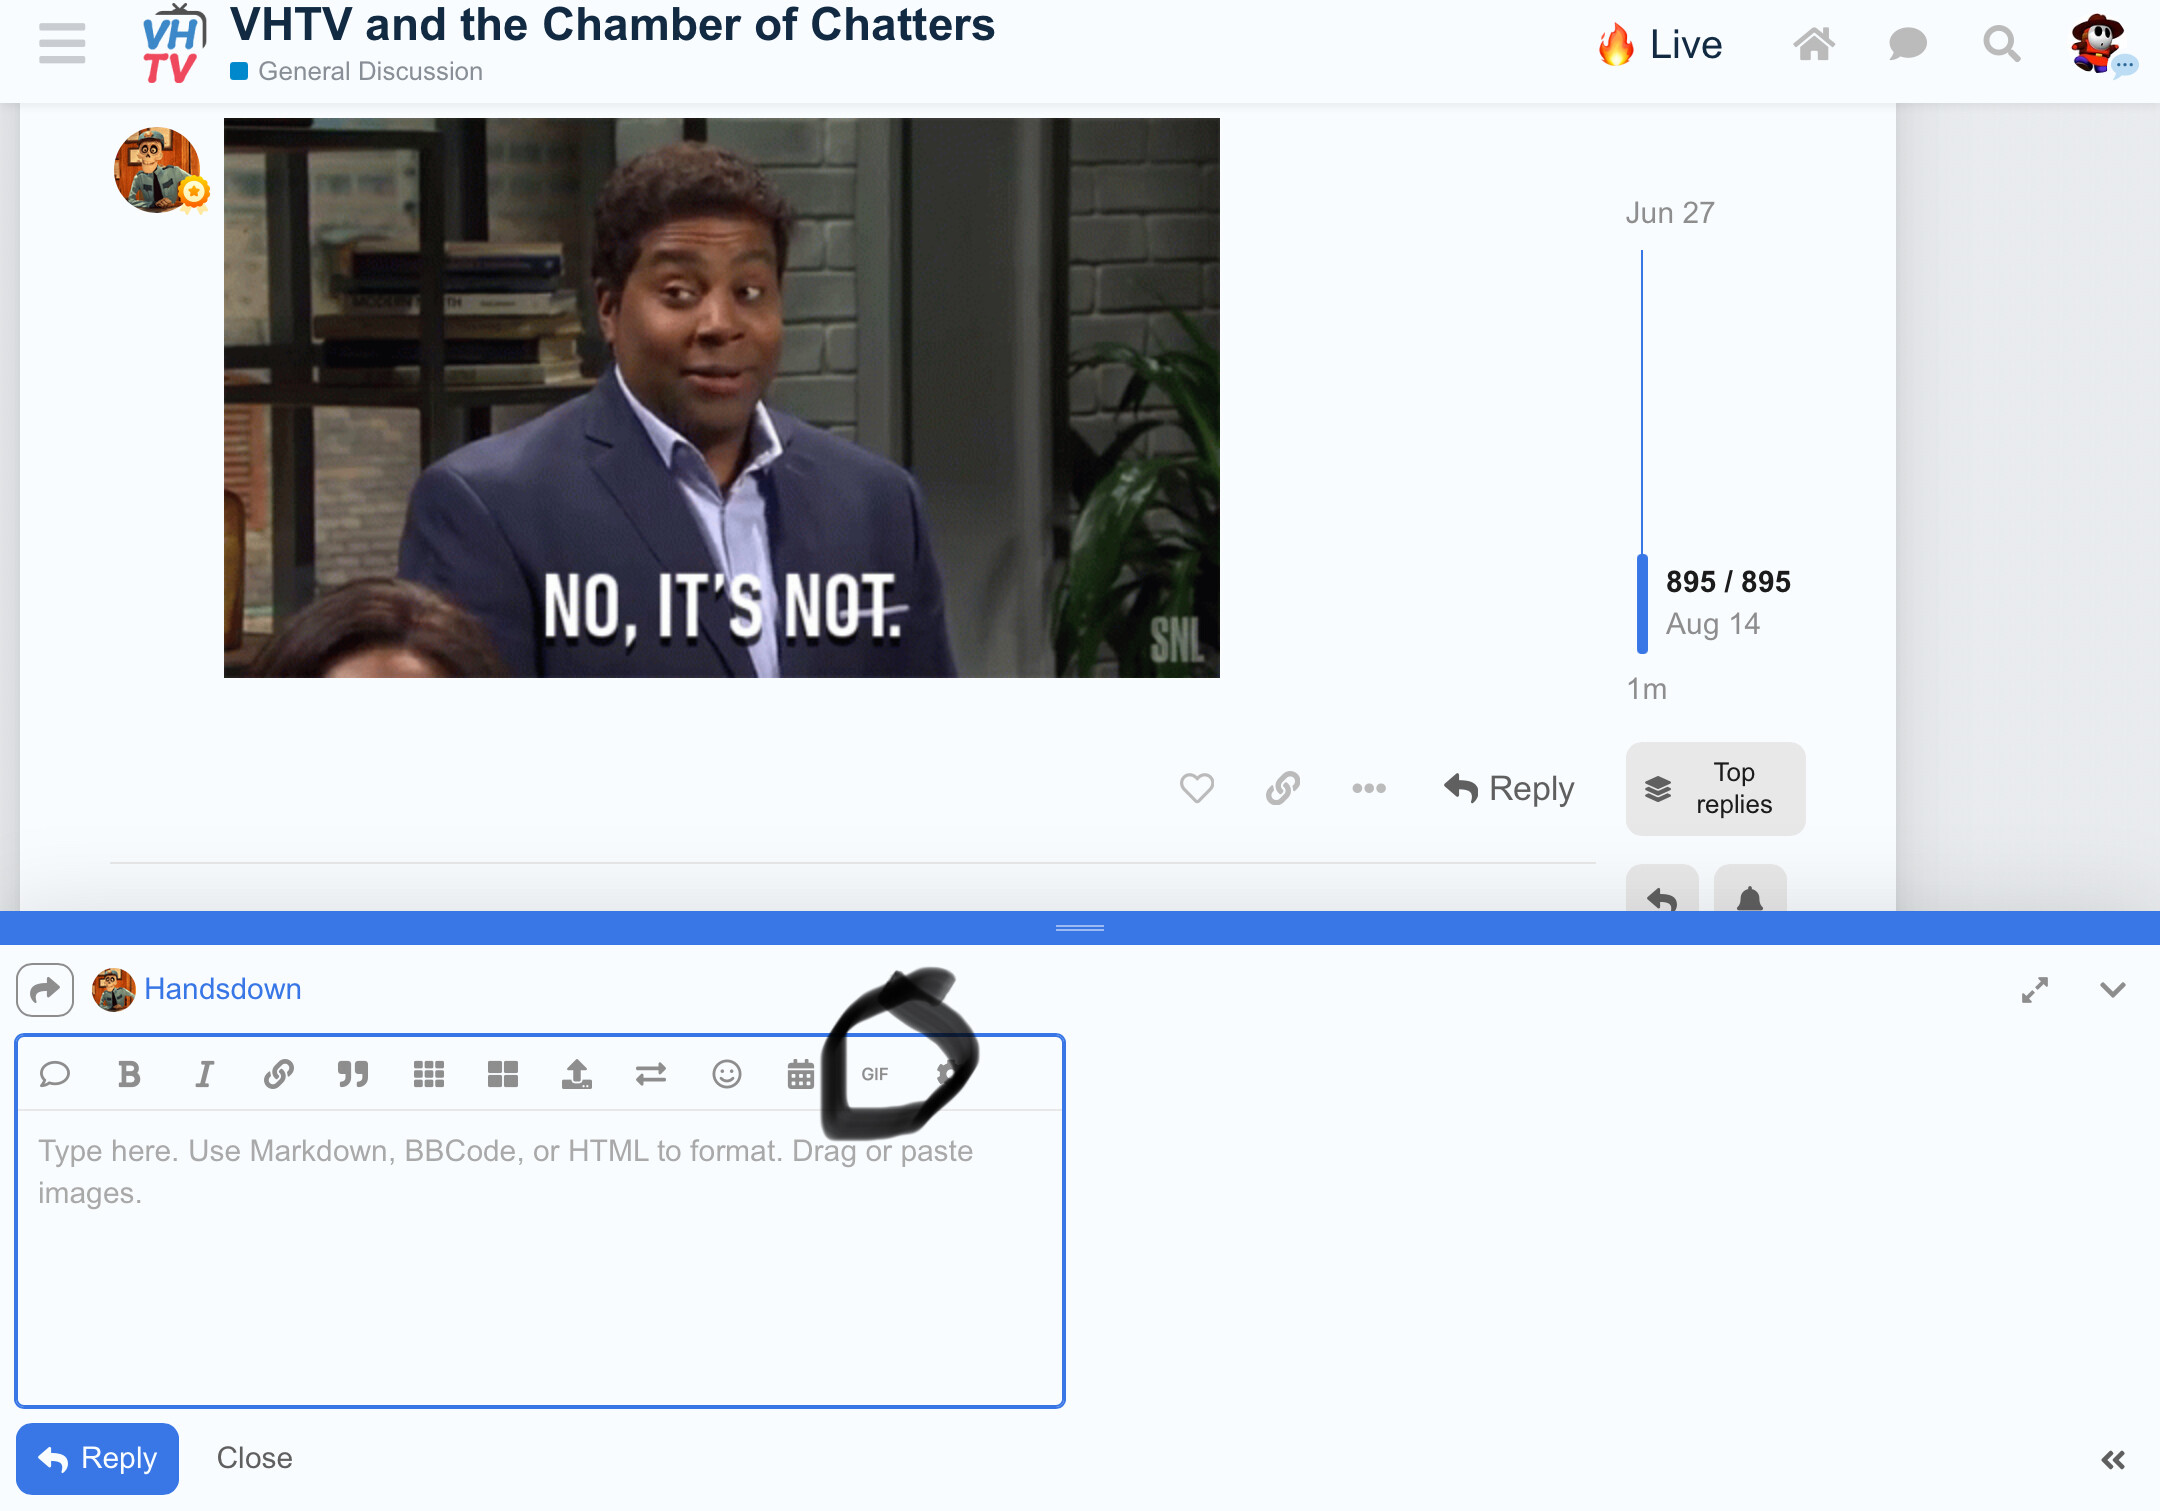Viewport: 2160px width, 1511px height.
Task: Expand post options with ellipsis
Action: [x=1369, y=788]
